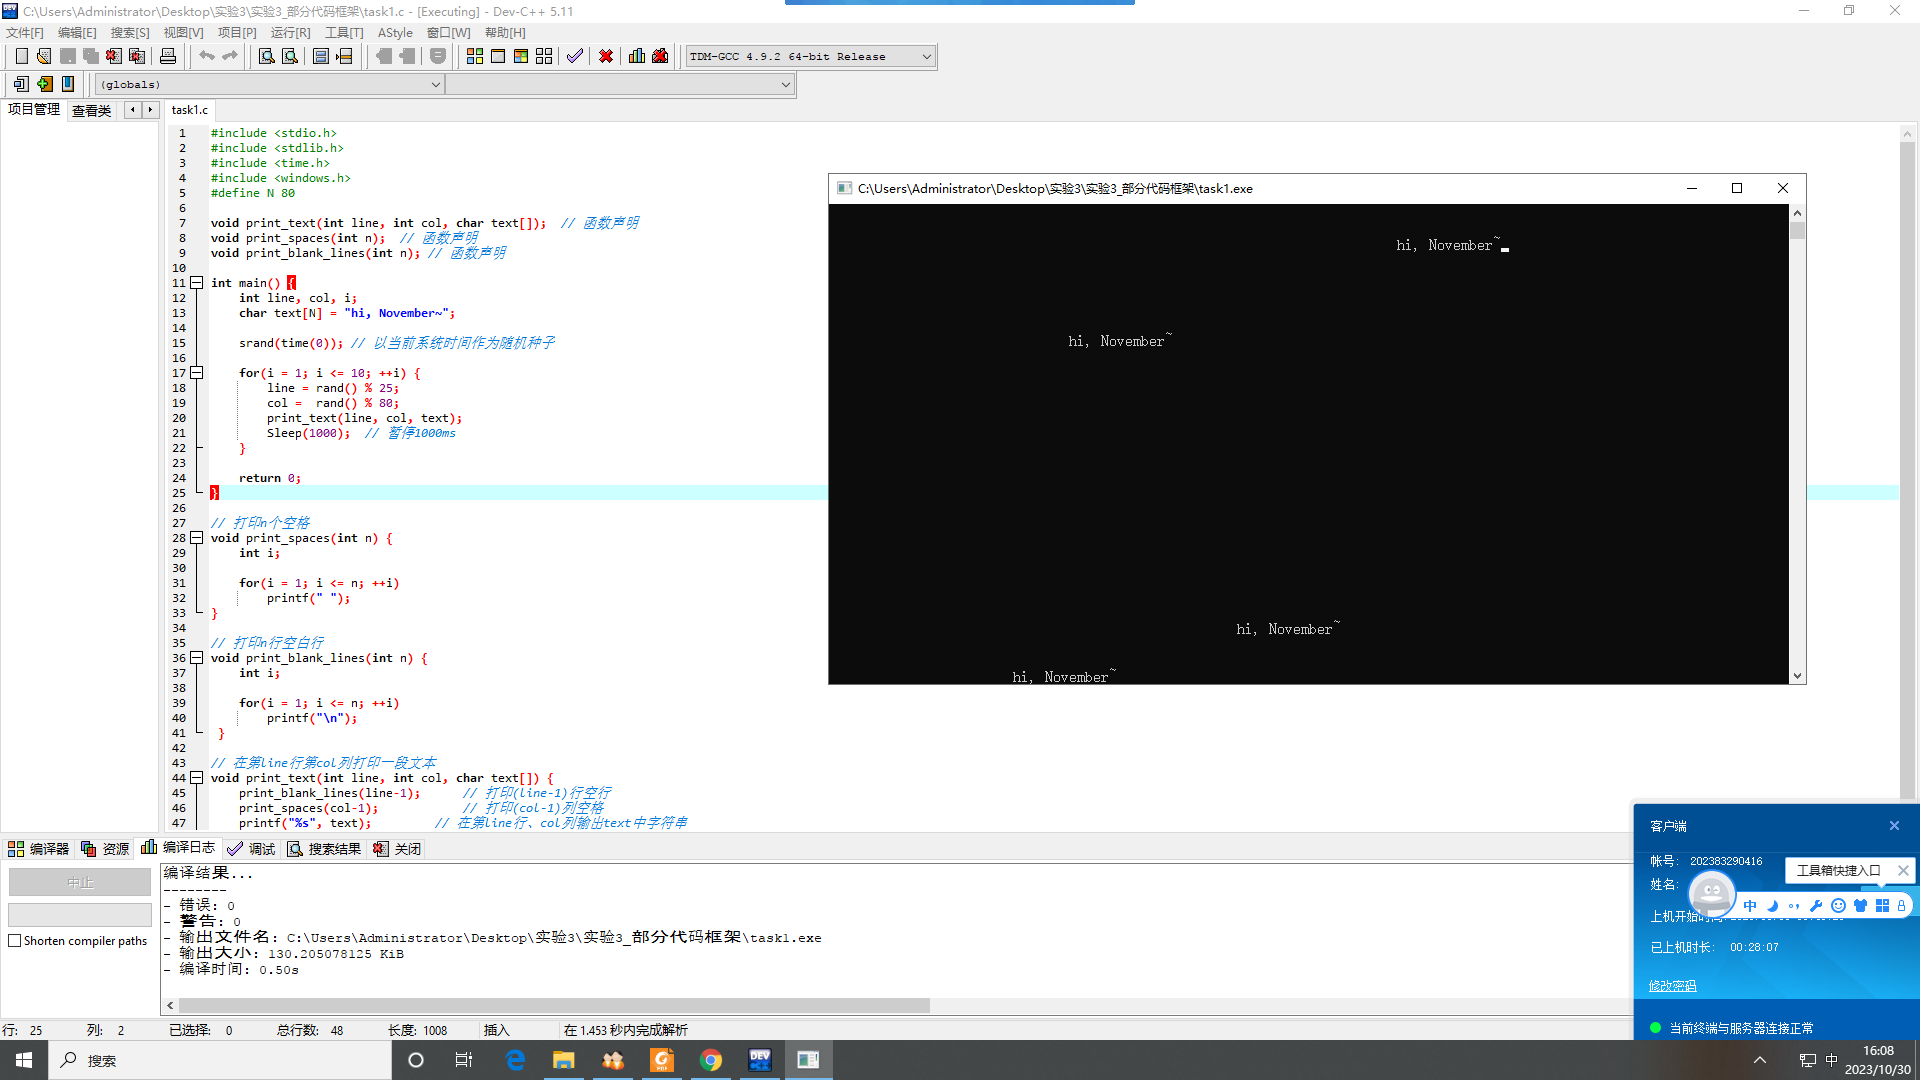Click the Print toolbar icon

[x=168, y=56]
